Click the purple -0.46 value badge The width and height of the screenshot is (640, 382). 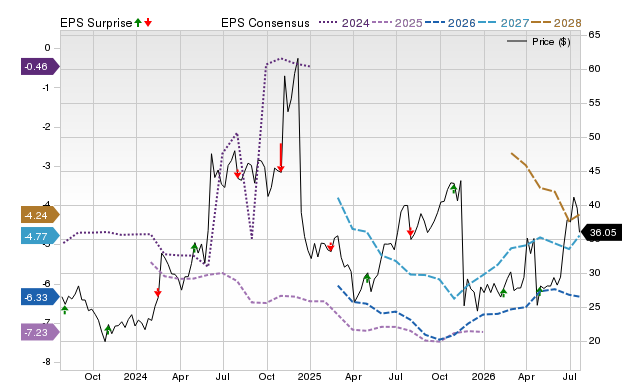[x=40, y=67]
